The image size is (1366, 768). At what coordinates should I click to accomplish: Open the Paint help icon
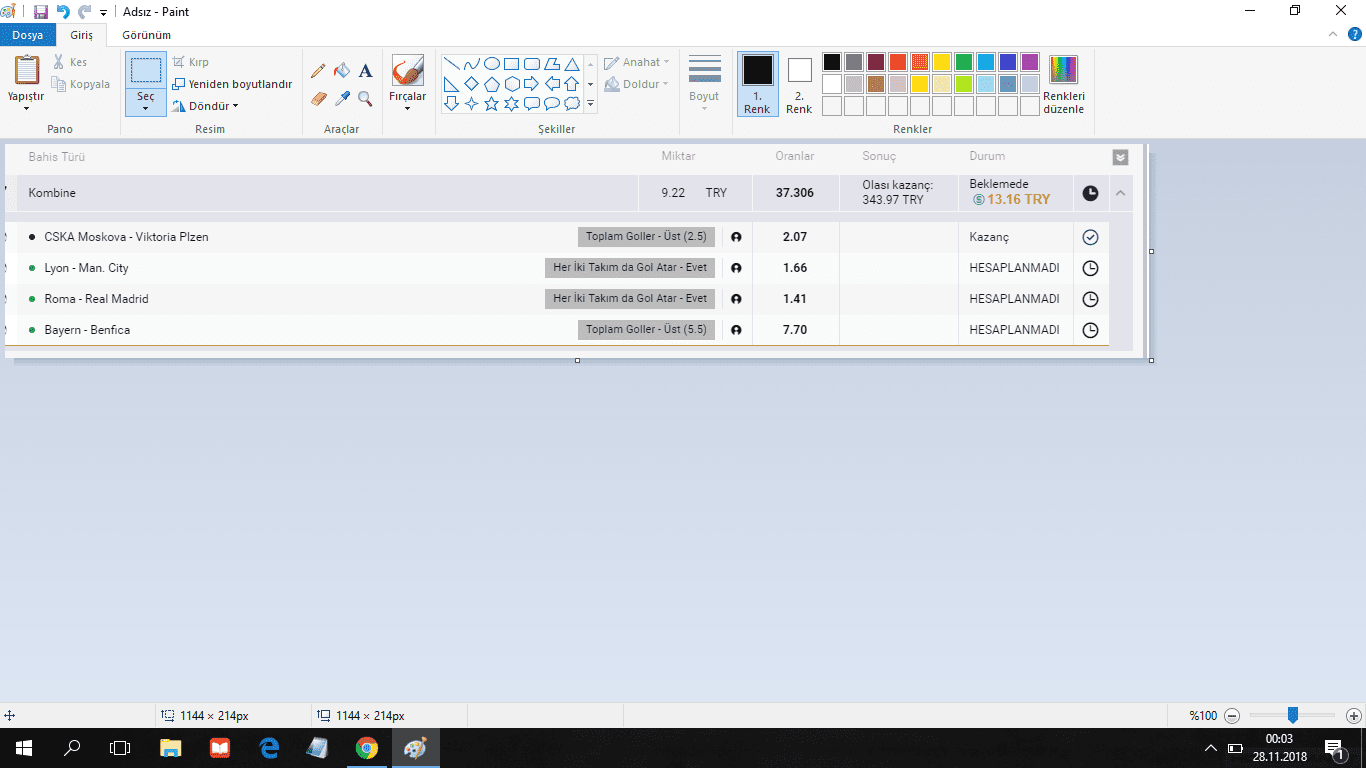point(1354,34)
